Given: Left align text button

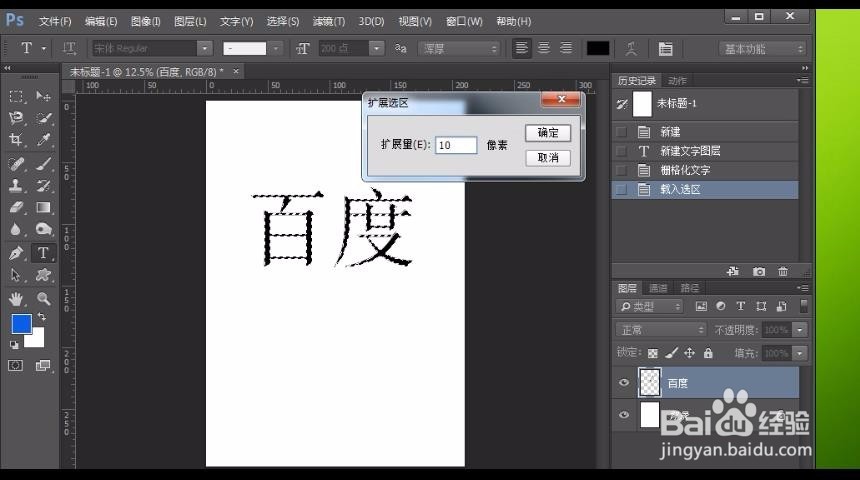Looking at the screenshot, I should (521, 48).
